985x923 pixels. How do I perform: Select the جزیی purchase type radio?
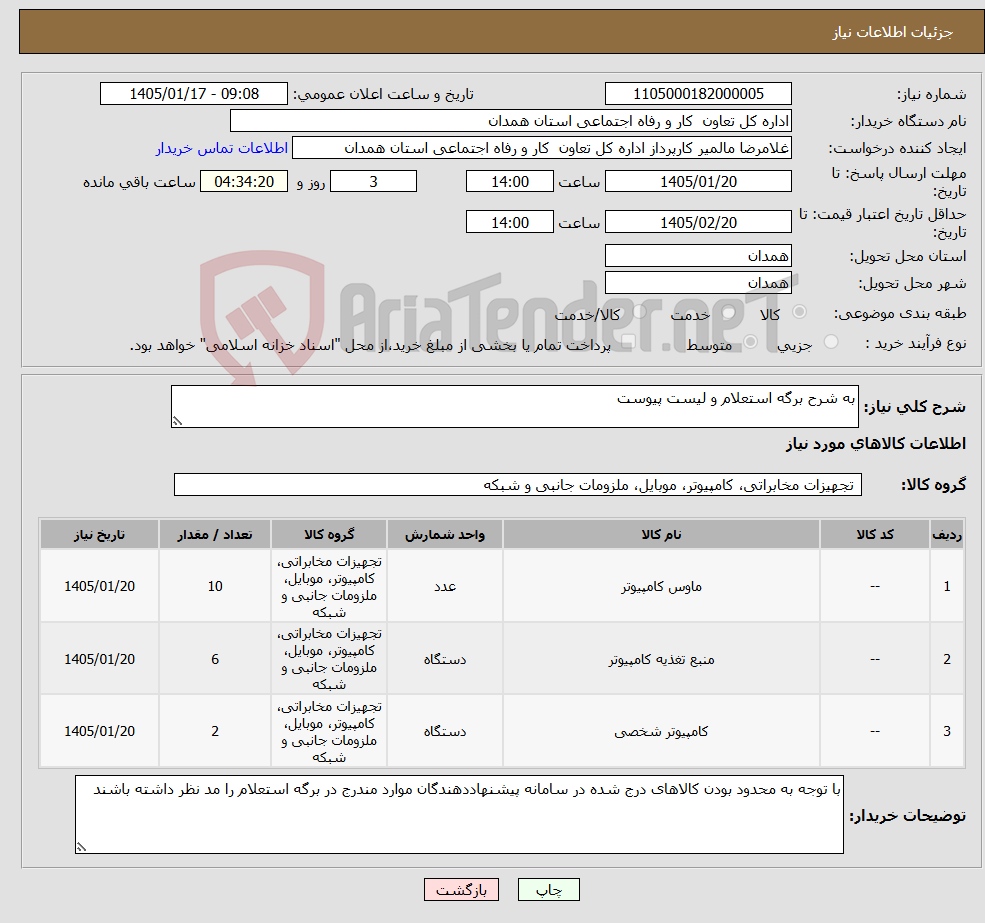(831, 342)
